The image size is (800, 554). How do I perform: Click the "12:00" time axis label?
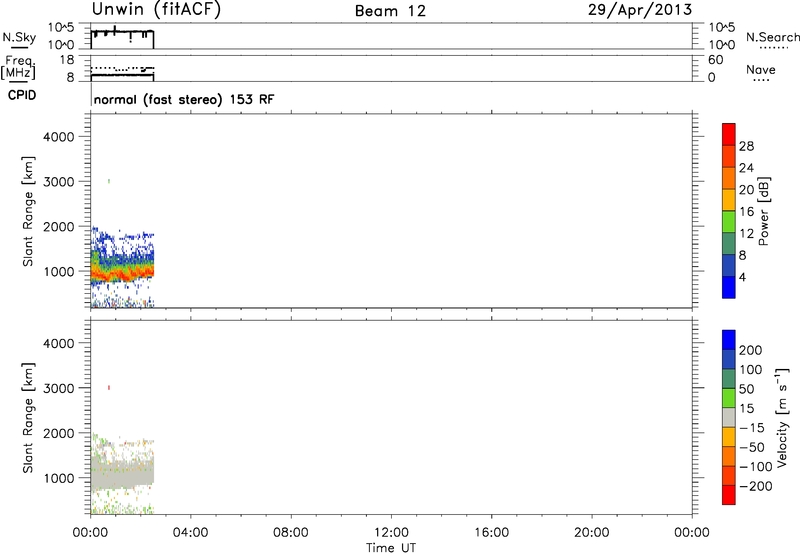[391, 533]
